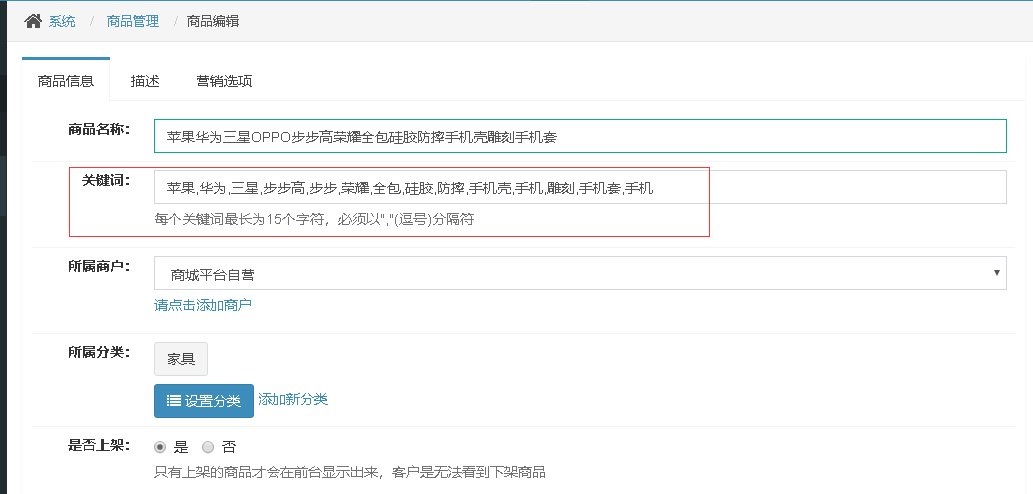Screen dimensions: 1033x494
Task: Click the 关键词 label
Action: [x=106, y=180]
